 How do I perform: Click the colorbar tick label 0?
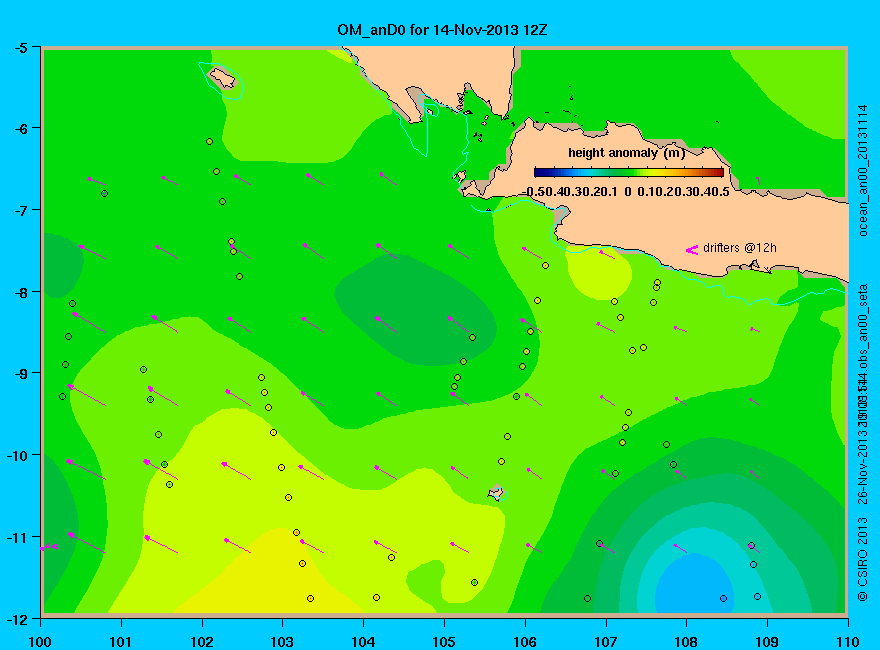627,191
